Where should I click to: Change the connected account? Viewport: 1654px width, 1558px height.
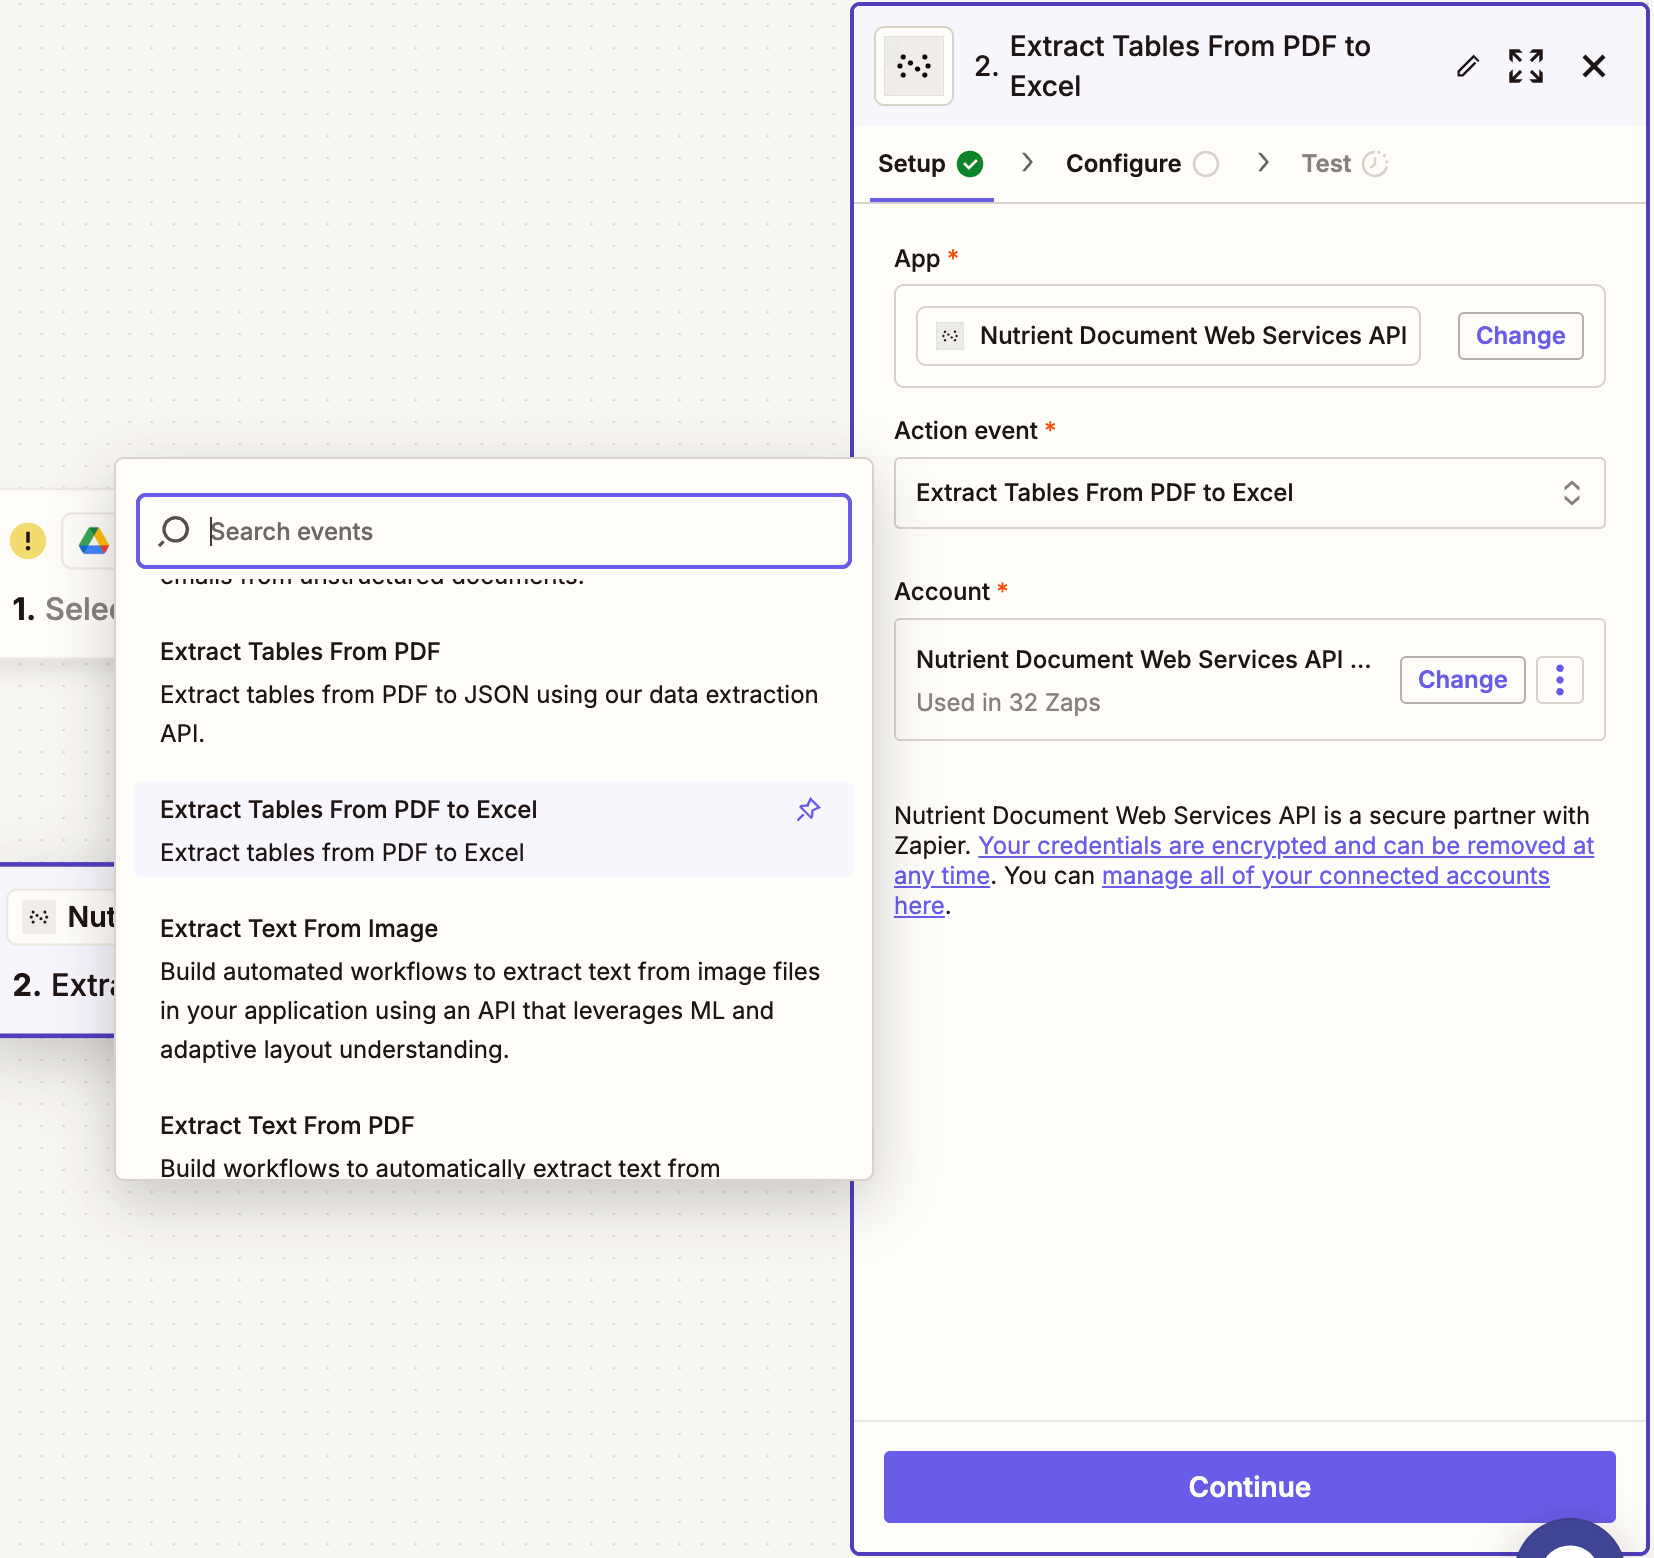pyautogui.click(x=1461, y=680)
